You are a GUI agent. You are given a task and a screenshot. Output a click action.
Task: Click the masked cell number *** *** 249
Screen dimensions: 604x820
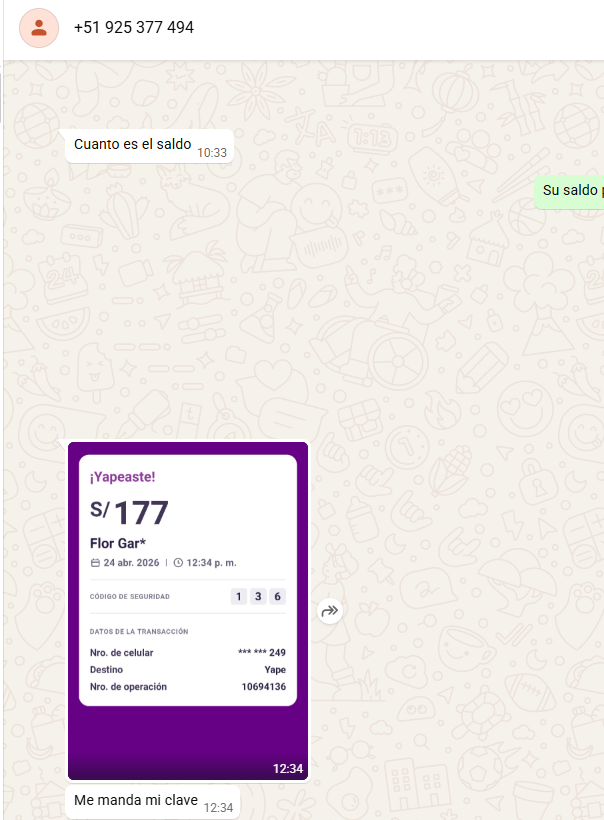click(x=261, y=652)
